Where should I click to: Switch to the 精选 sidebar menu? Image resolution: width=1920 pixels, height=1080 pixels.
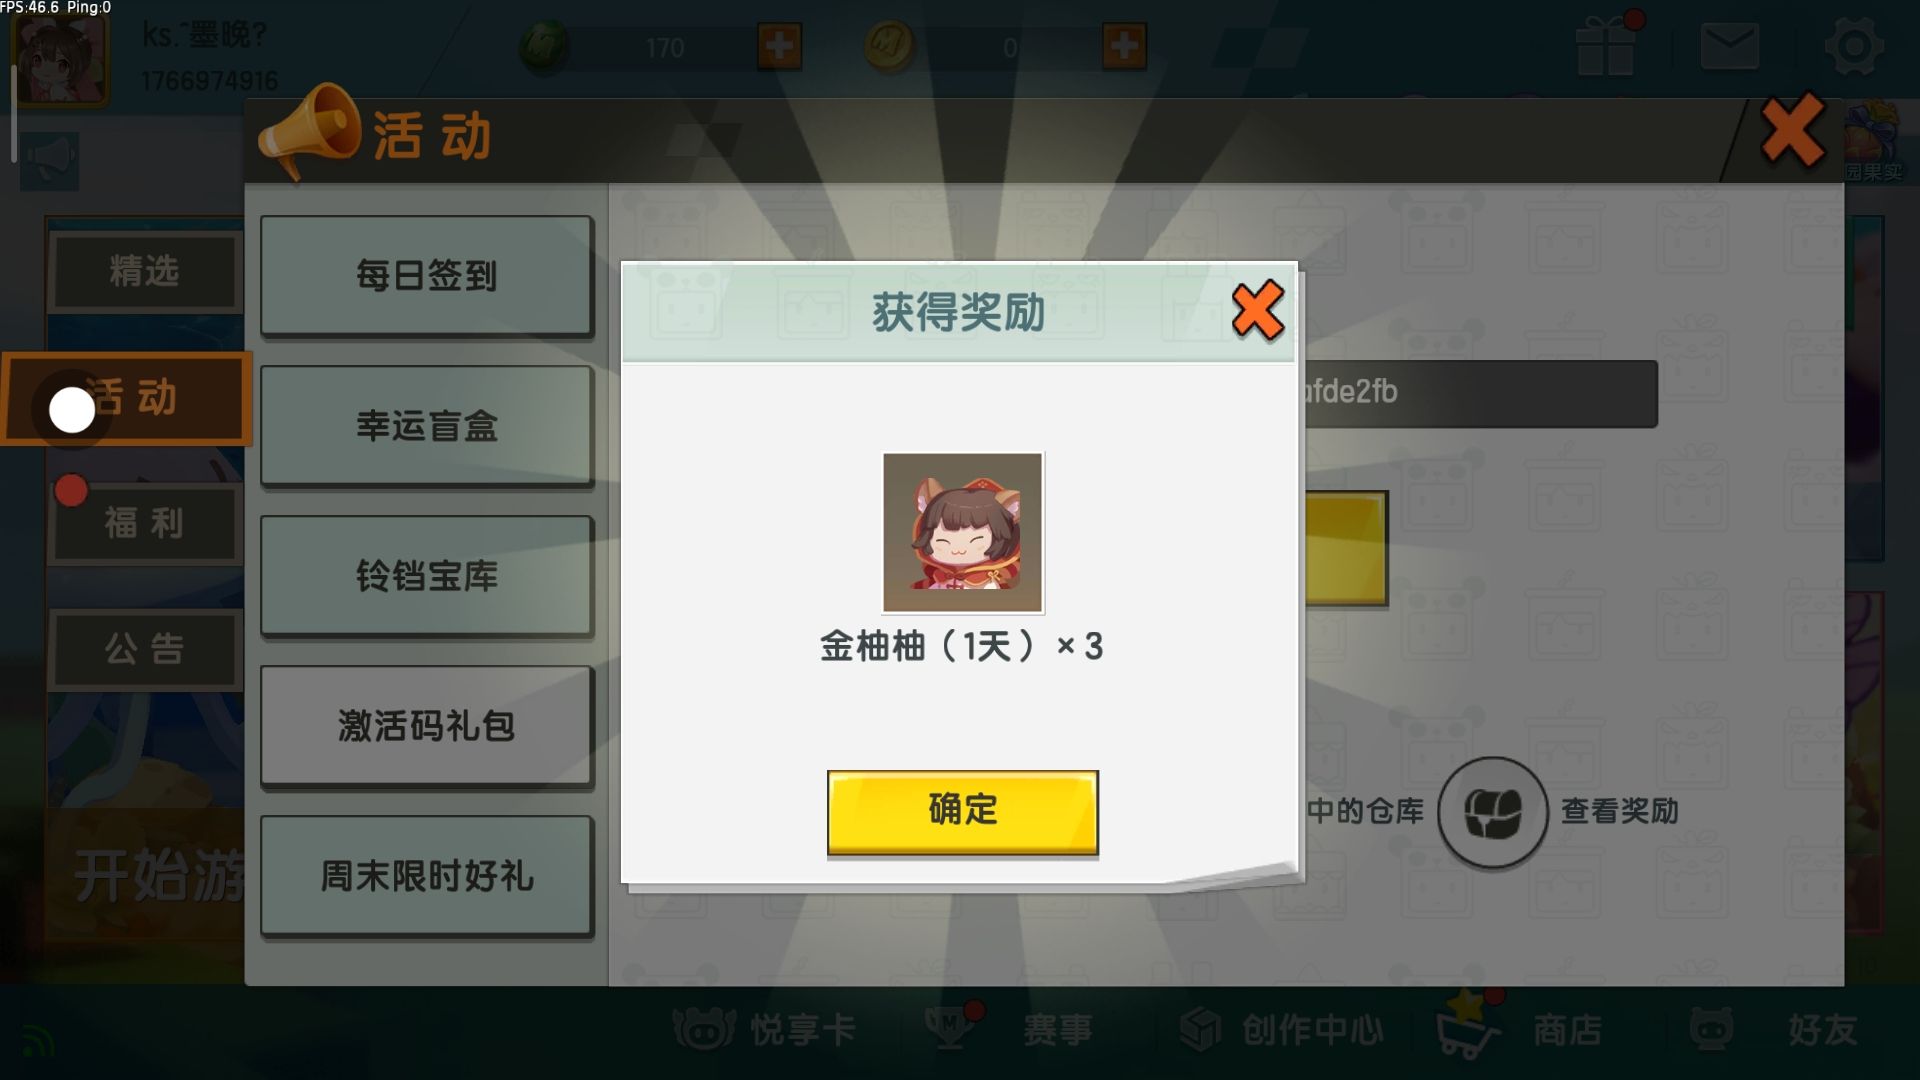pos(145,271)
